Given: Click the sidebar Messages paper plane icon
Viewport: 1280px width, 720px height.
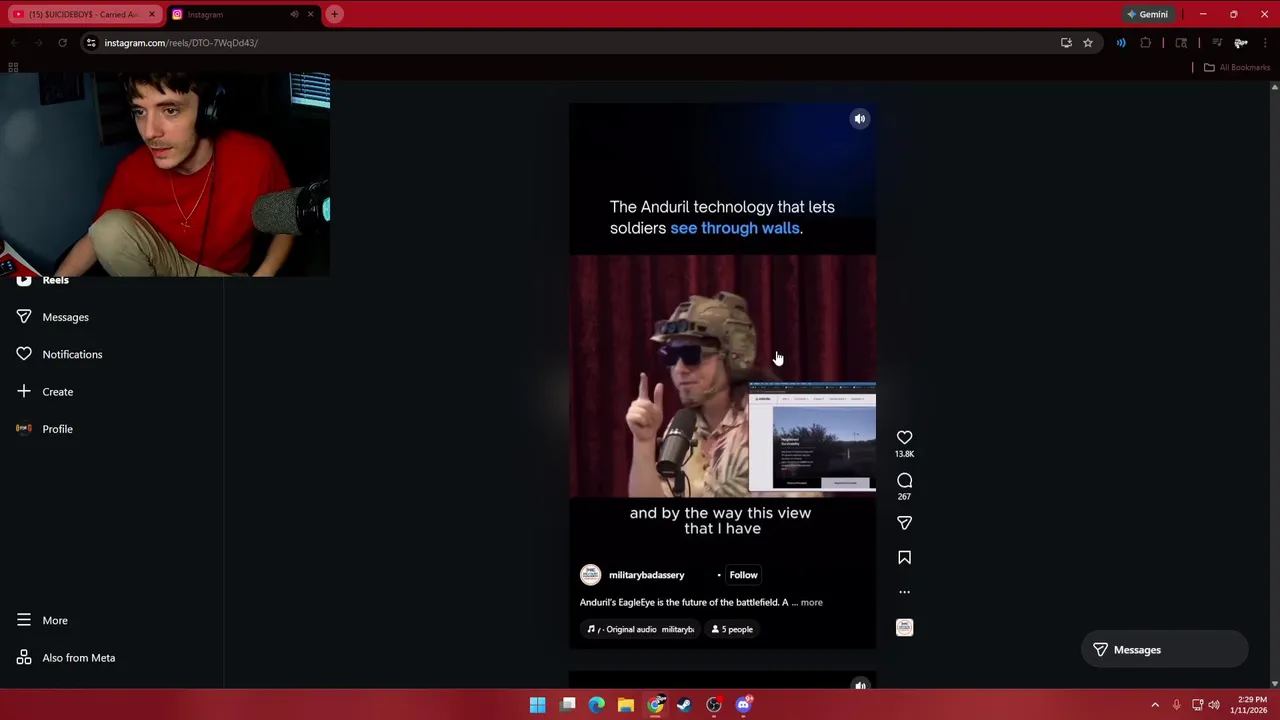Looking at the screenshot, I should click(x=24, y=317).
